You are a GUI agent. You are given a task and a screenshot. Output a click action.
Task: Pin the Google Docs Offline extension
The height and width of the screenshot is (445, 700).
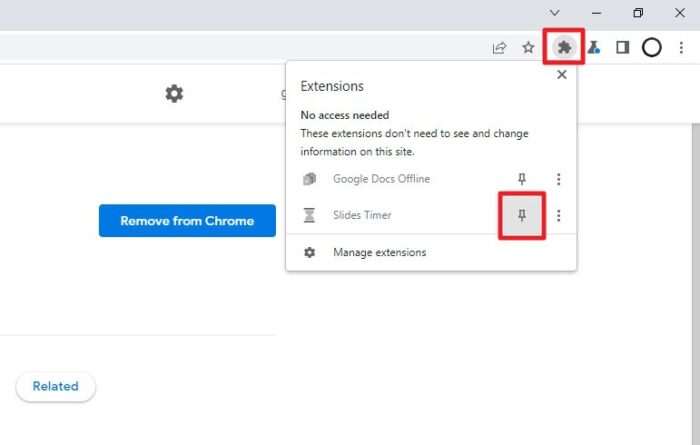point(521,179)
